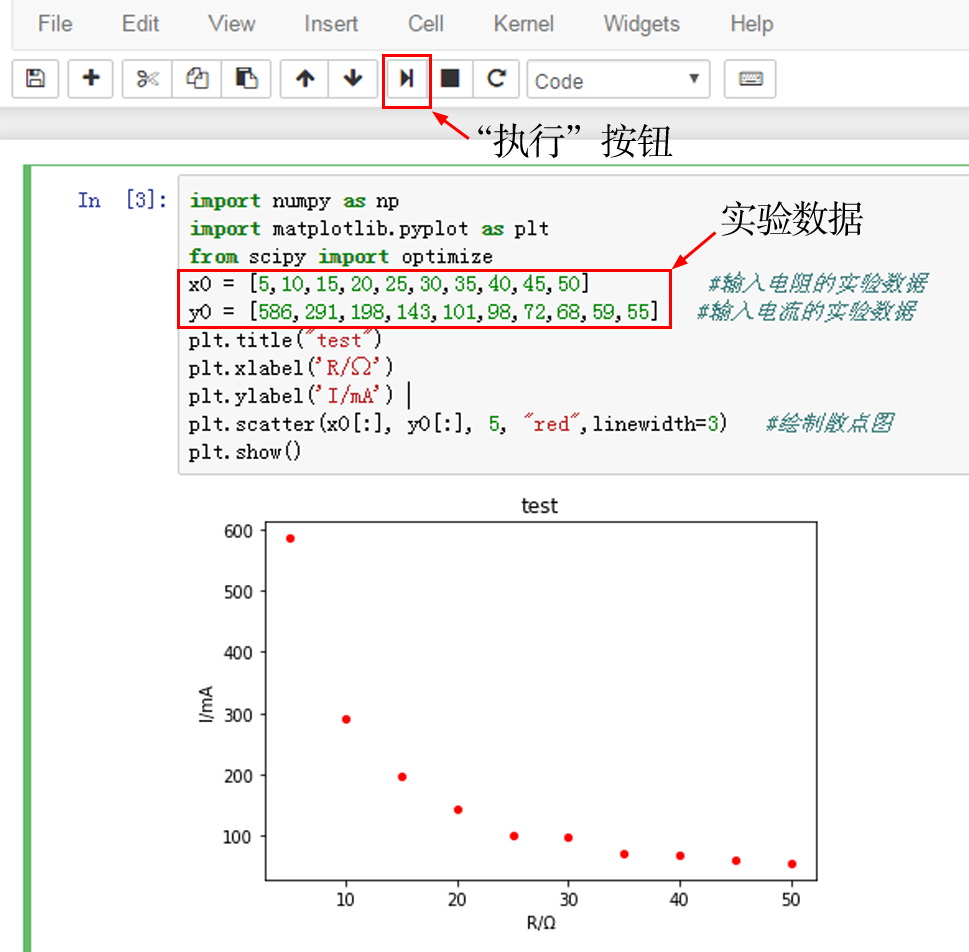Click the 'from scipy import optimize' line
This screenshot has width=969, height=952.
click(x=341, y=257)
